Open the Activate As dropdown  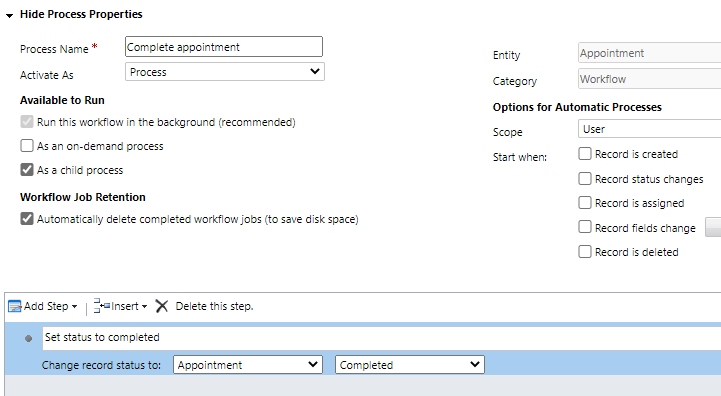click(224, 72)
